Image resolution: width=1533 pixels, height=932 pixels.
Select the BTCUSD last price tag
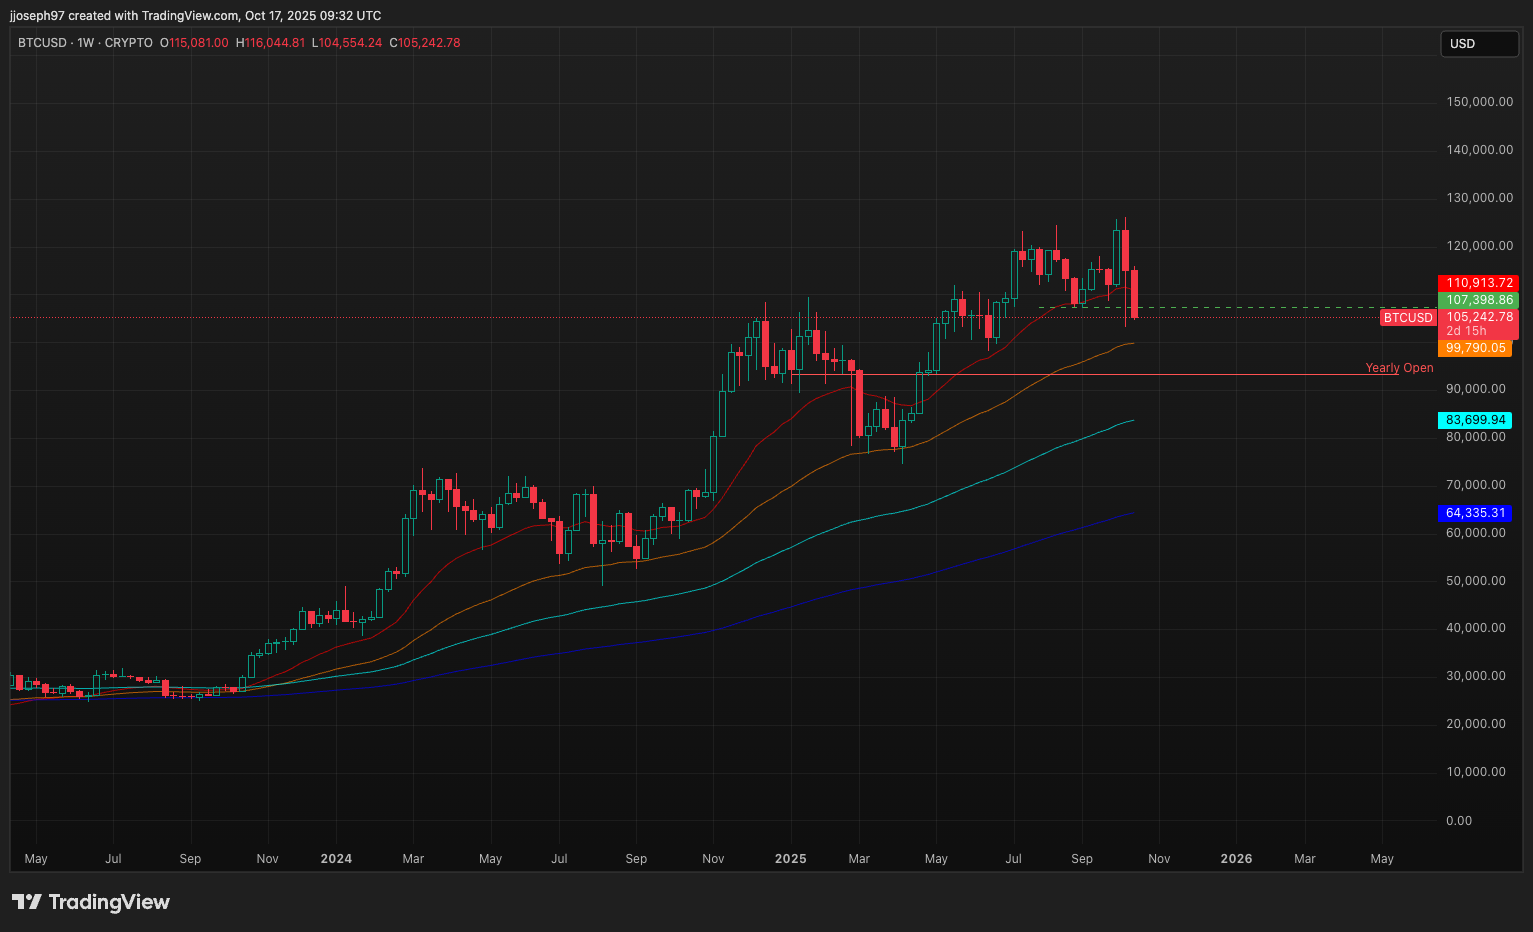1408,318
